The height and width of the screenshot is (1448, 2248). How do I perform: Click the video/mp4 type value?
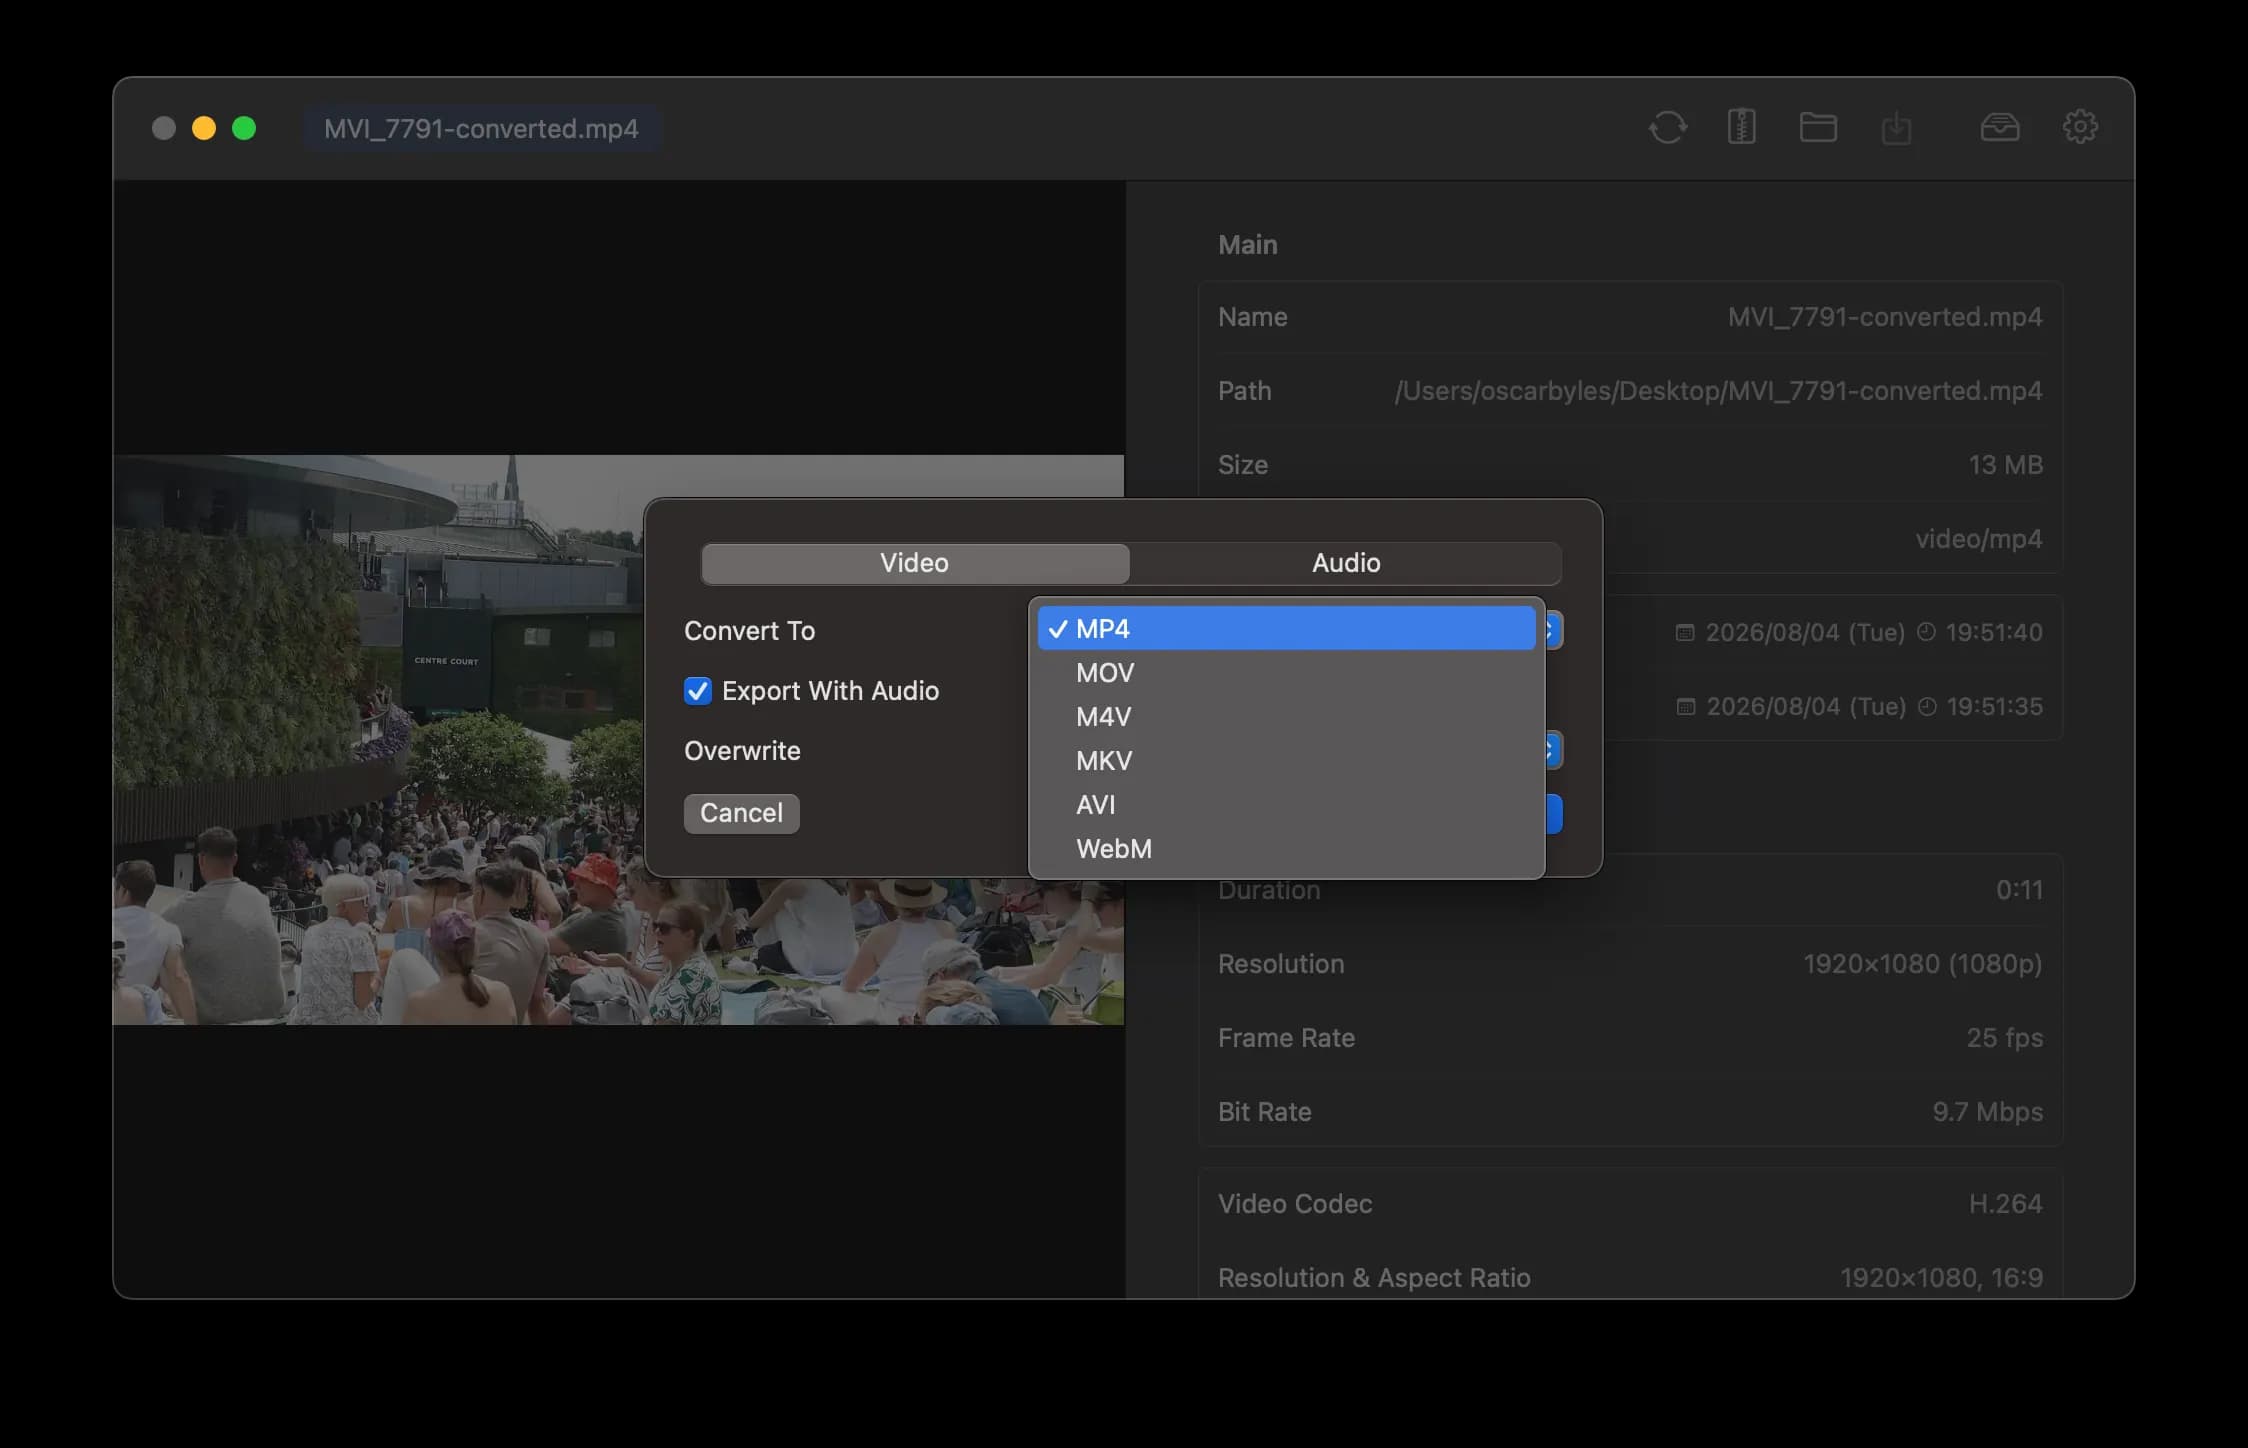1979,539
